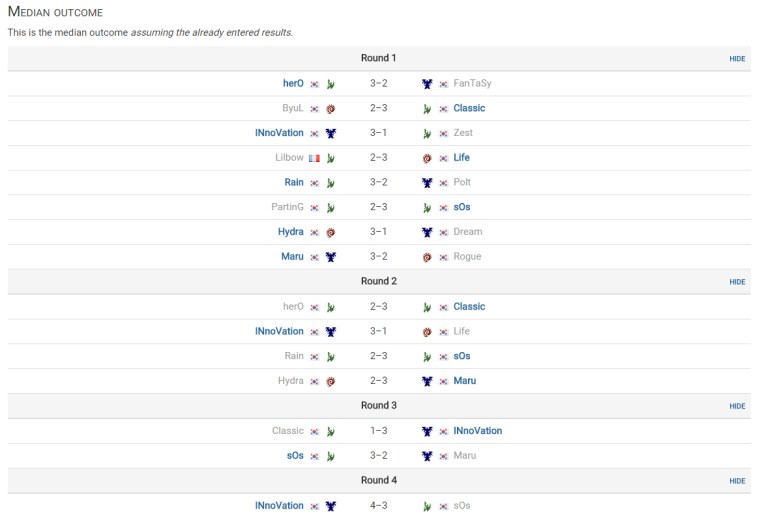Click the Round 4 score 4–3

[x=379, y=506]
